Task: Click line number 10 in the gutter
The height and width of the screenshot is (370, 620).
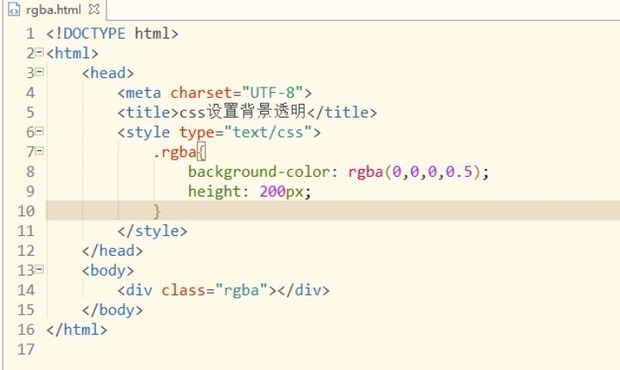Action: (26, 211)
